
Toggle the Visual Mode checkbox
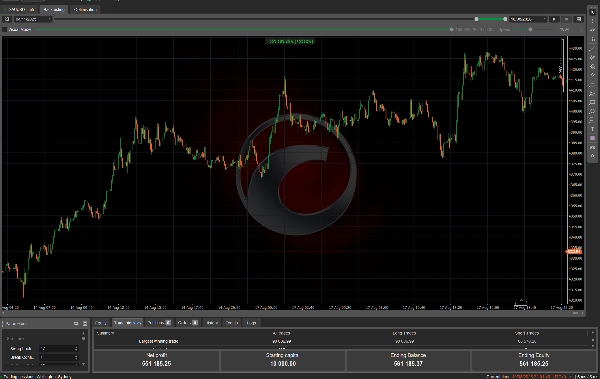coord(5,29)
